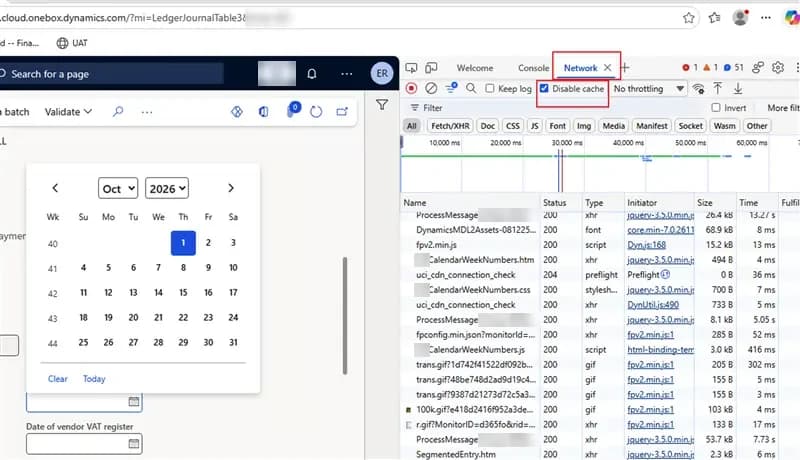The width and height of the screenshot is (800, 460).
Task: Refresh the Dynamics page
Action: (316, 111)
